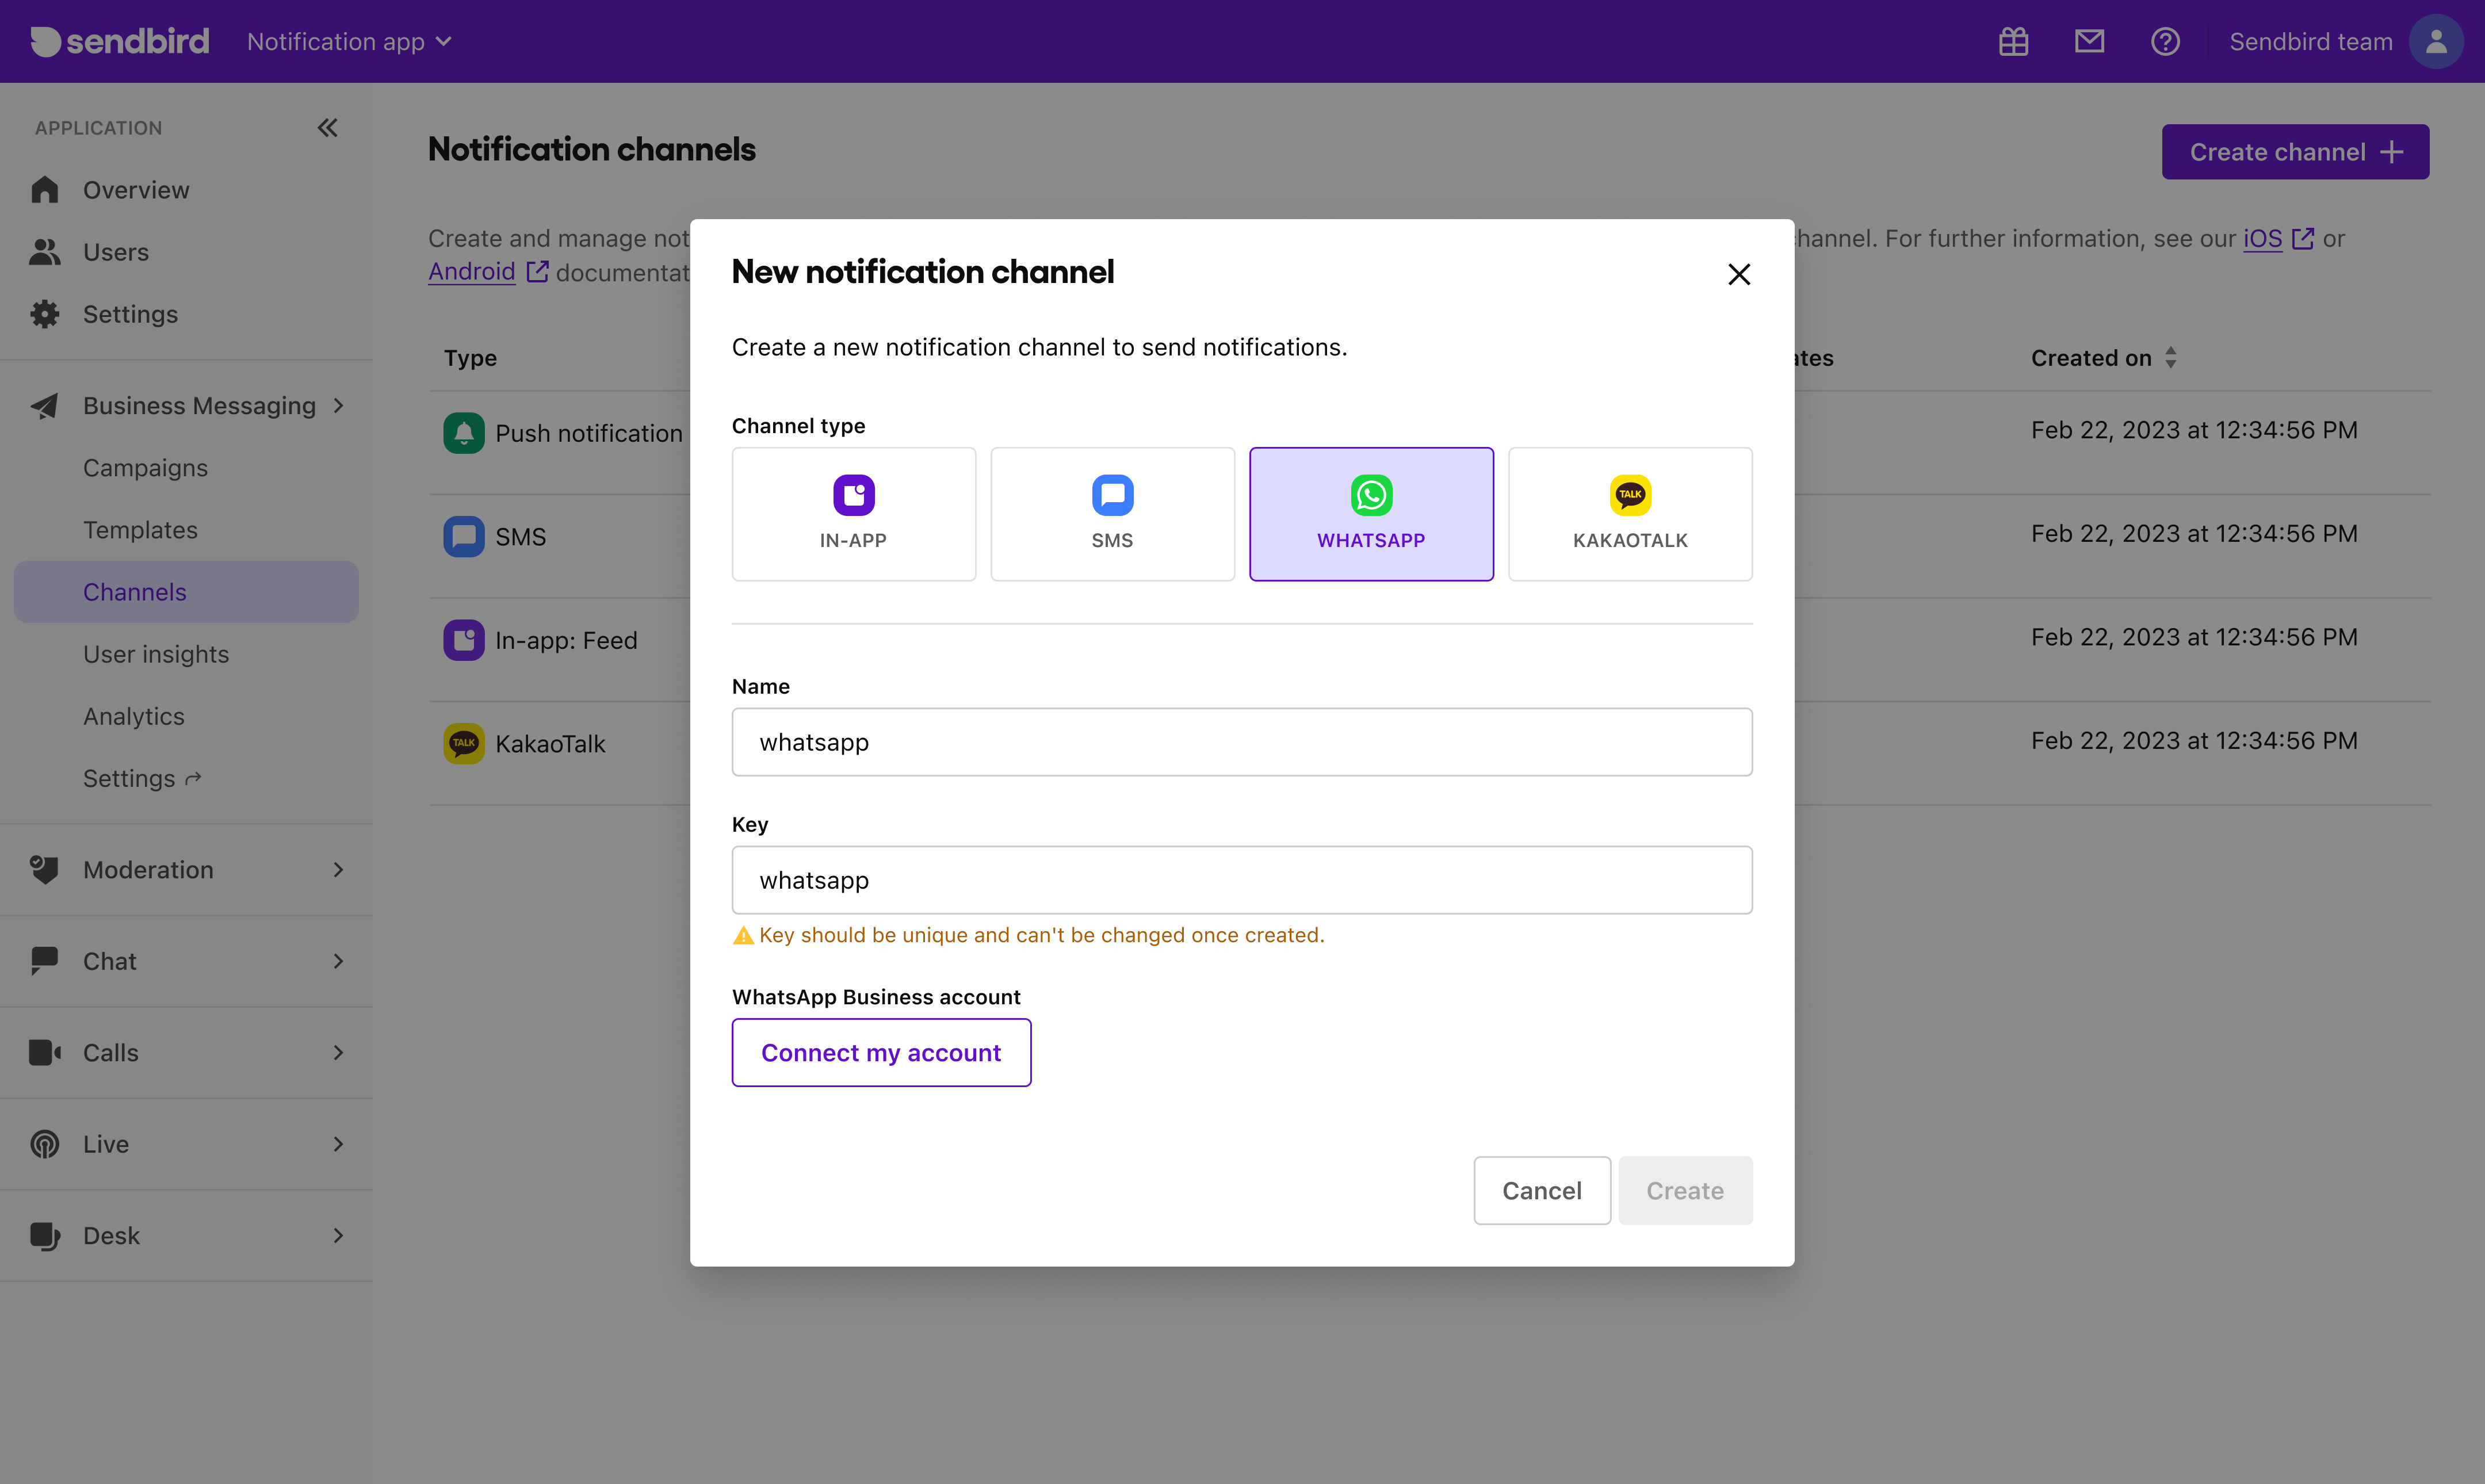2485x1484 pixels.
Task: Click the Sendbird logo
Action: (x=120, y=41)
